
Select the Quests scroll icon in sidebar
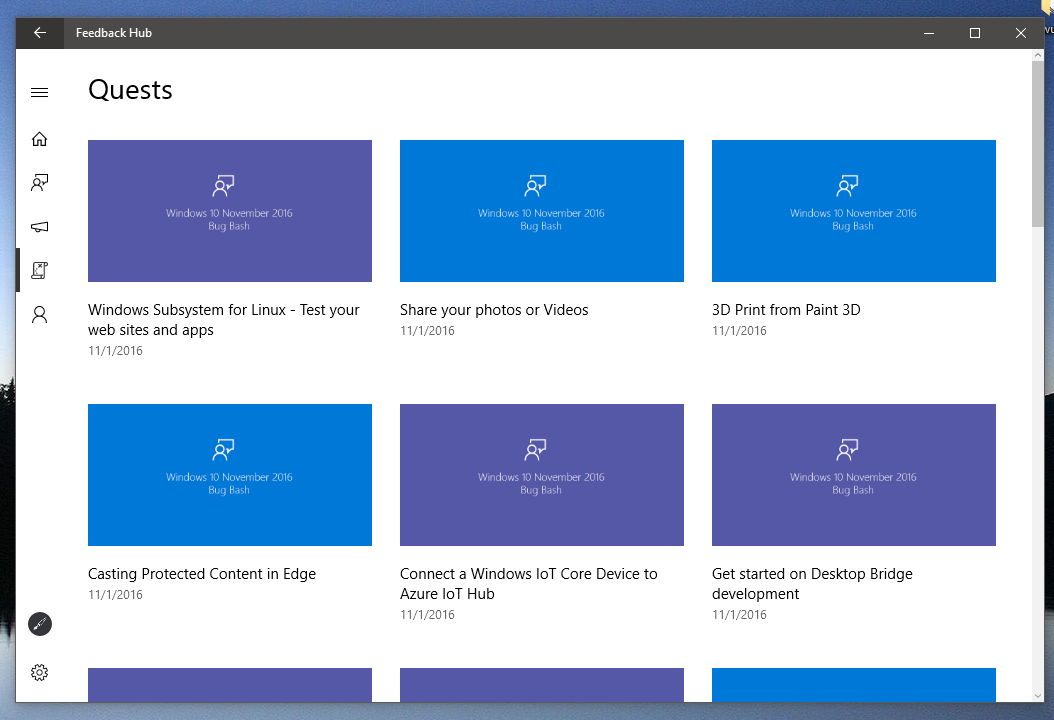point(40,270)
